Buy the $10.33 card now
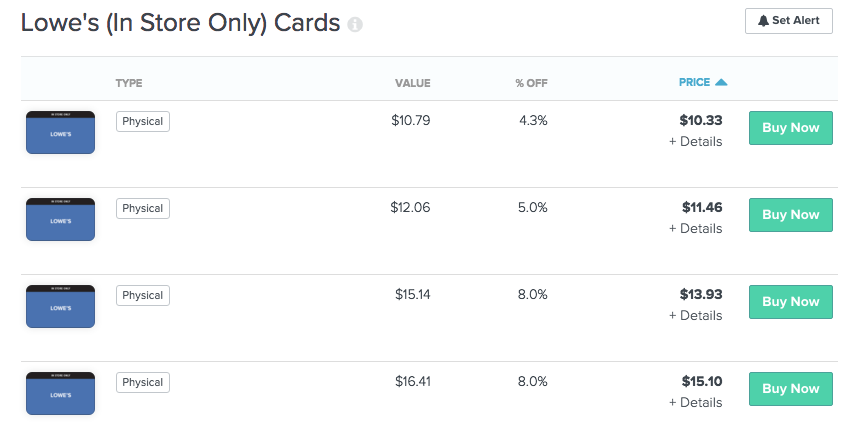This screenshot has height=433, width=859. pos(791,128)
